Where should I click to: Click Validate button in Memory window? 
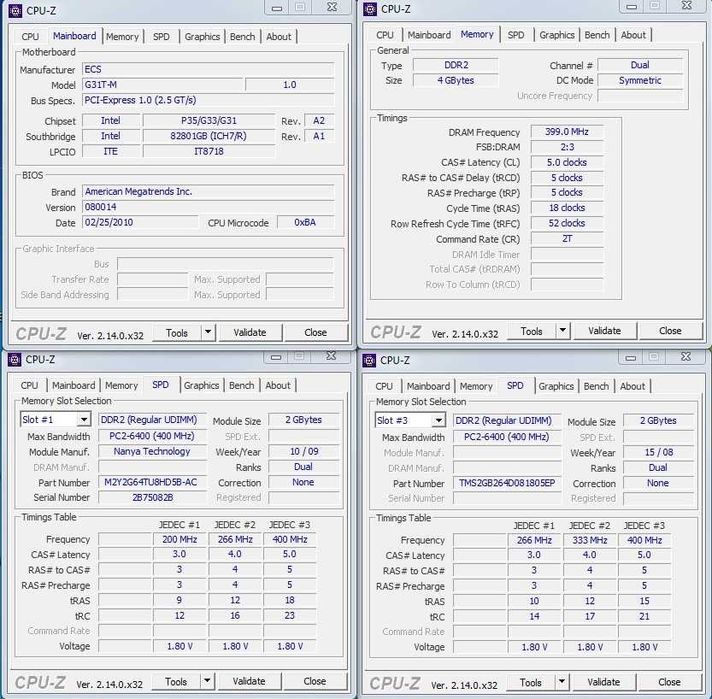[x=604, y=331]
